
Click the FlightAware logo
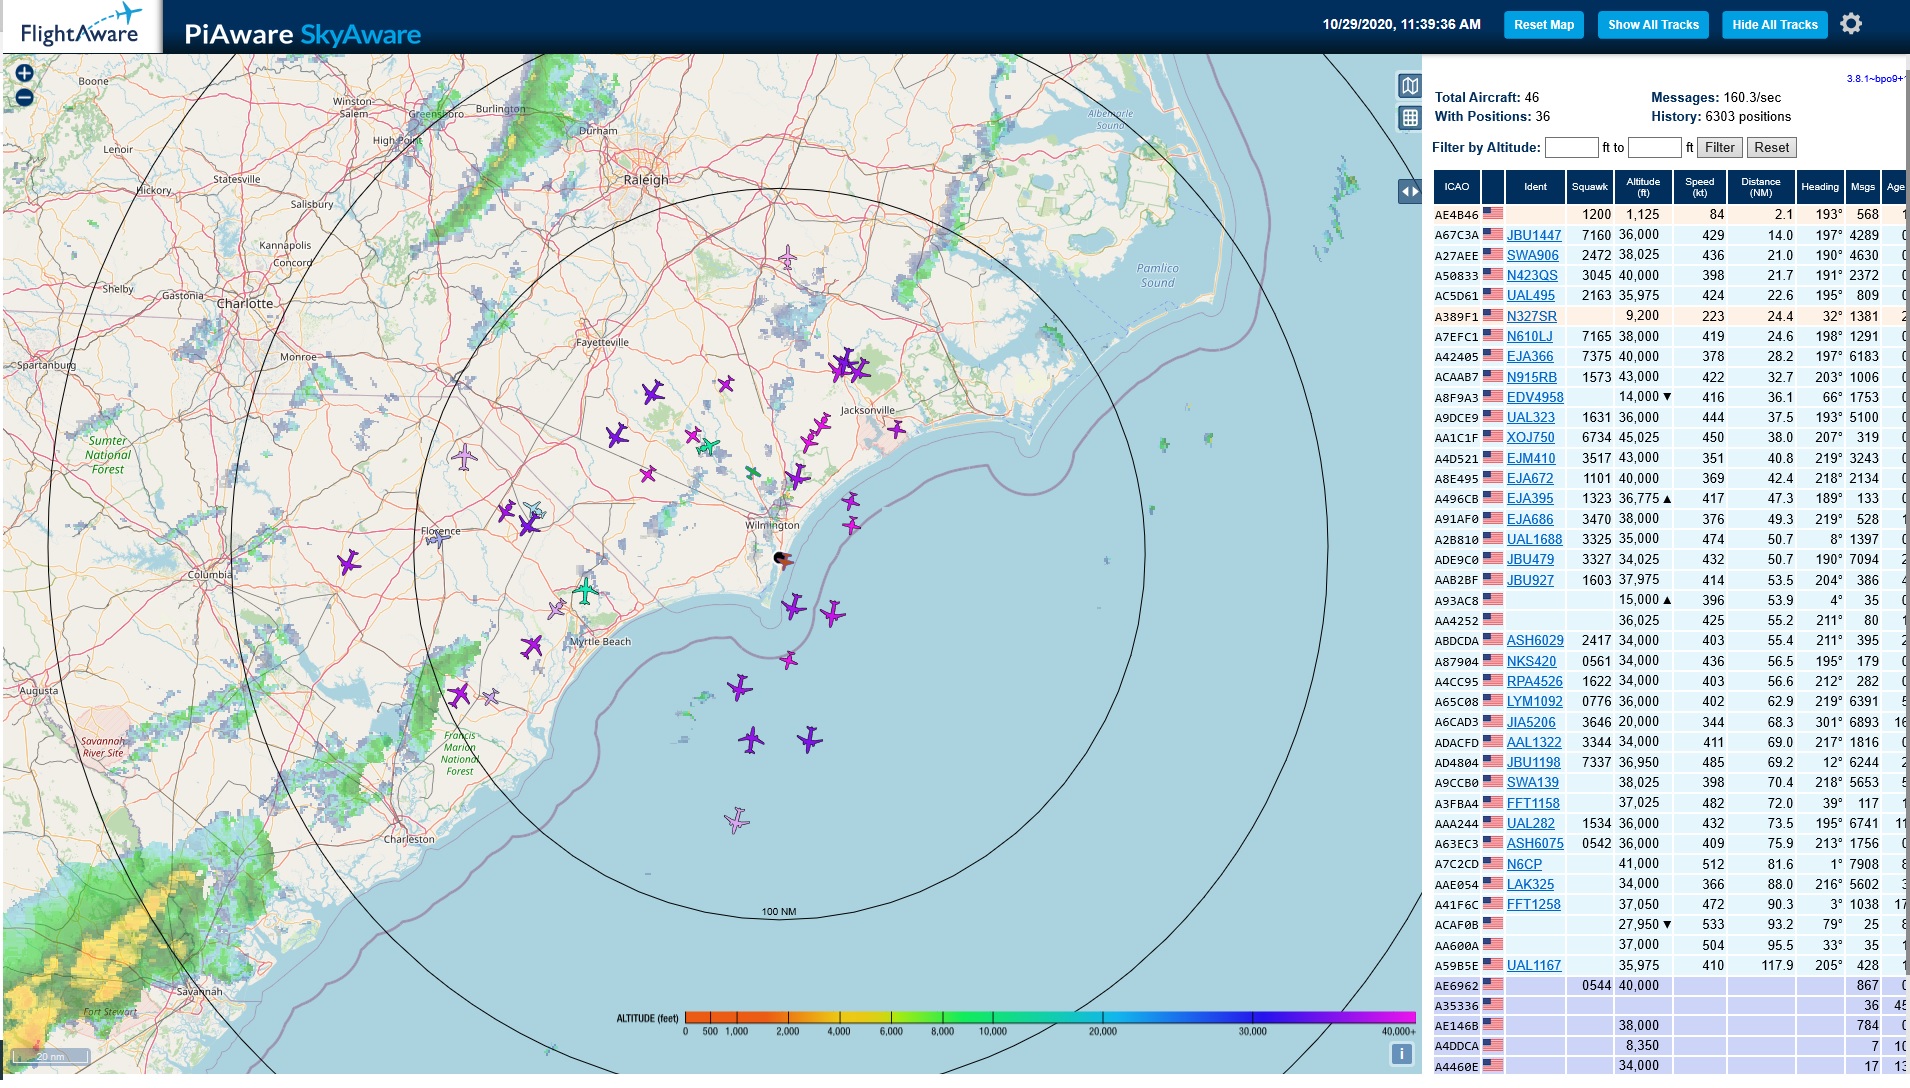point(80,26)
